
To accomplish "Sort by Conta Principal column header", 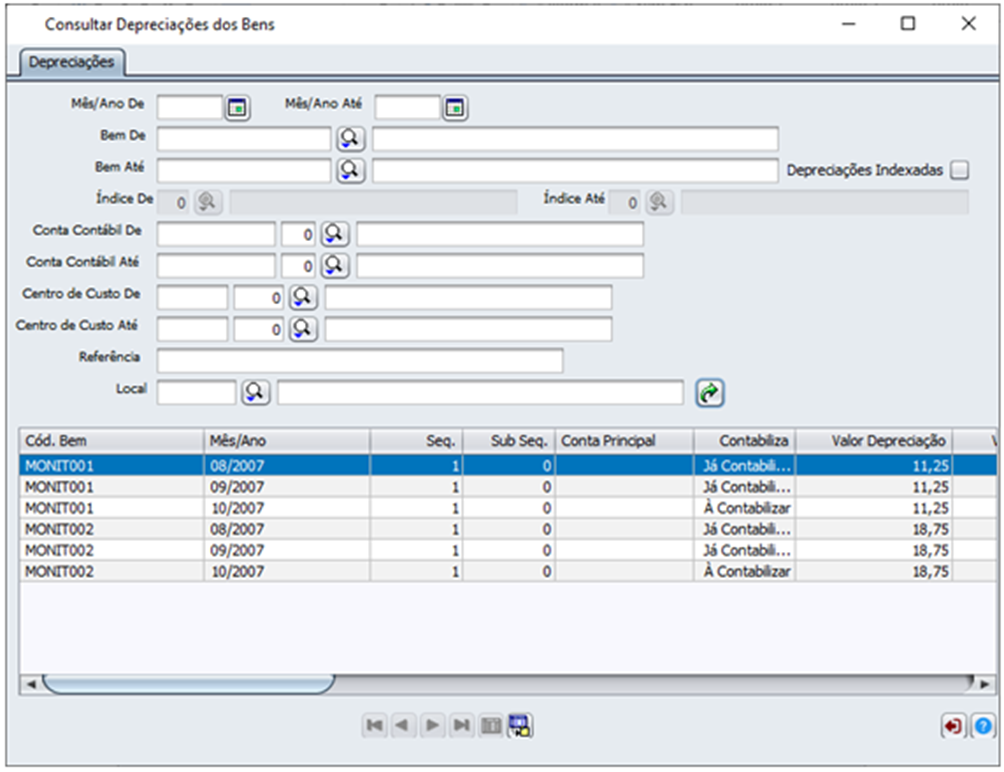I will tap(624, 440).
